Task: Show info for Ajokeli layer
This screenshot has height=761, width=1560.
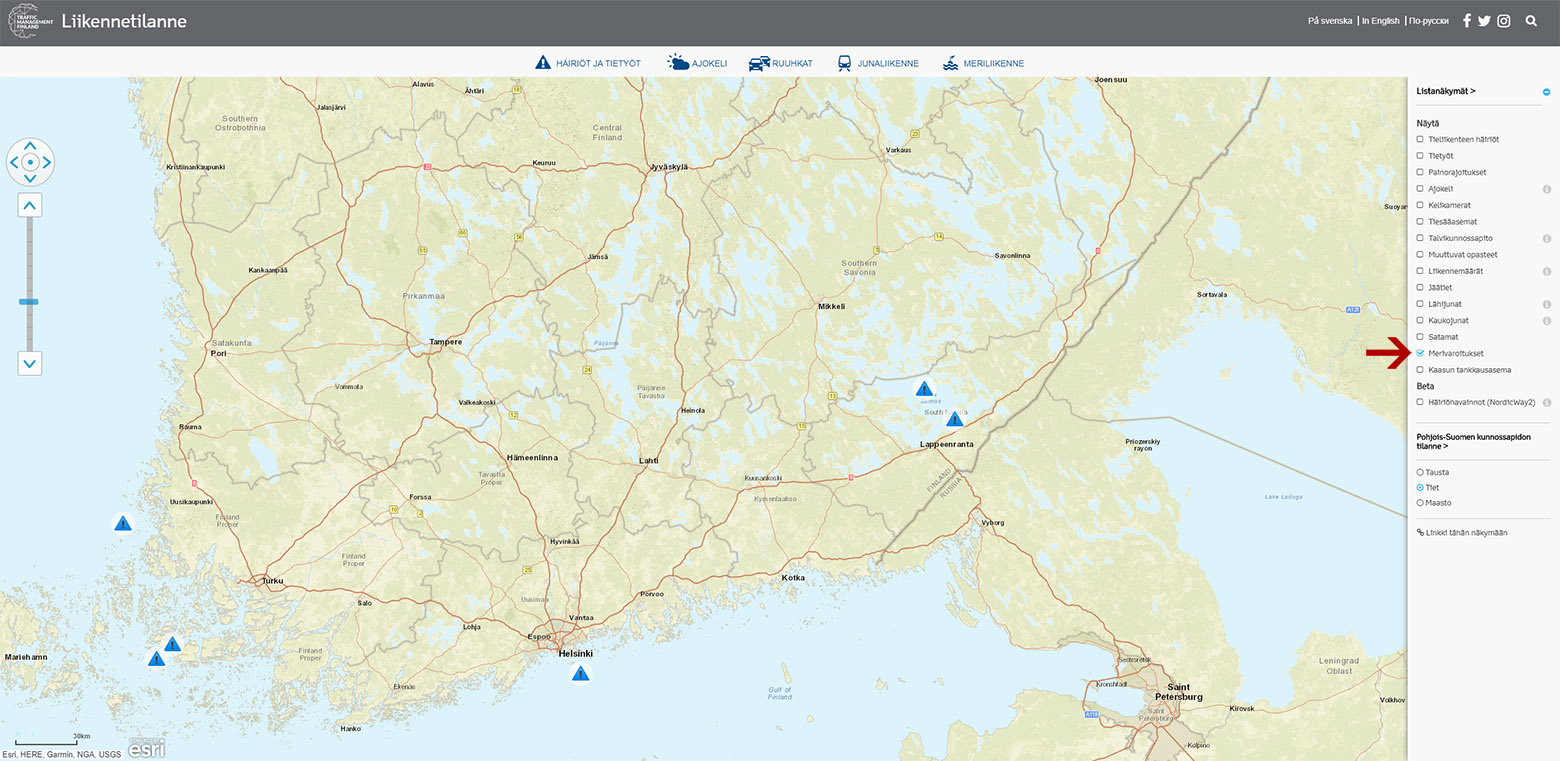Action: coord(1546,189)
